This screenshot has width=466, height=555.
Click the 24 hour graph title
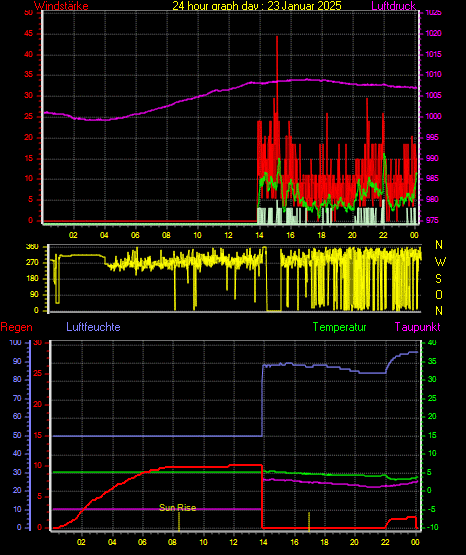click(x=257, y=6)
